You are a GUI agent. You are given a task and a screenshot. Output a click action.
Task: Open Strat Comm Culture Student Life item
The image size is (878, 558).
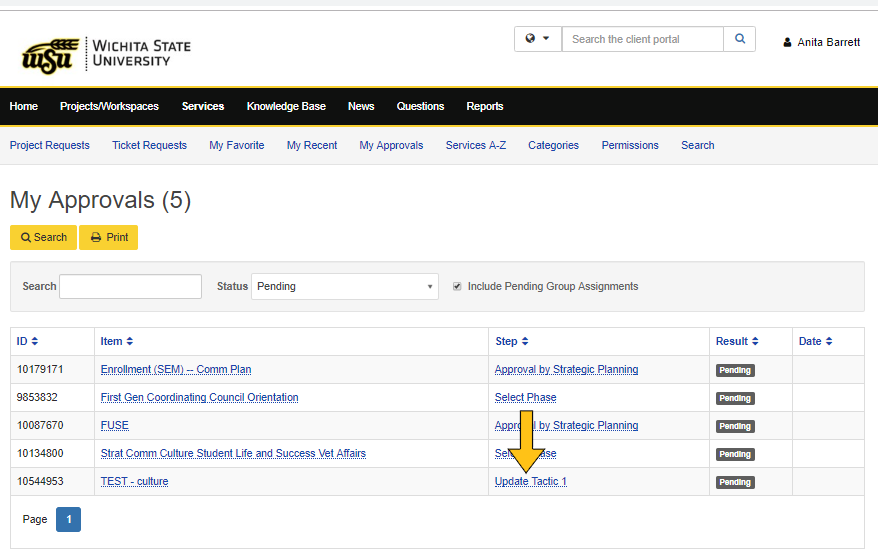(233, 453)
